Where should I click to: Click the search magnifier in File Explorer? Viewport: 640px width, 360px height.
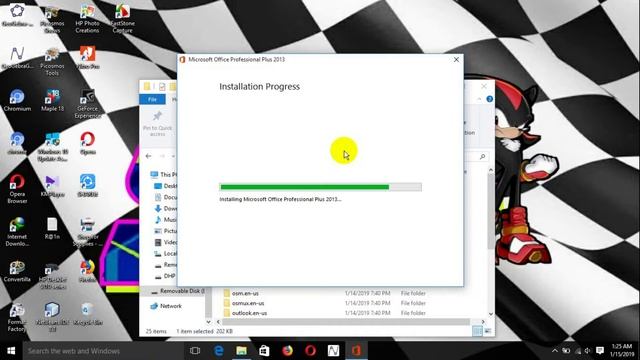[482, 156]
